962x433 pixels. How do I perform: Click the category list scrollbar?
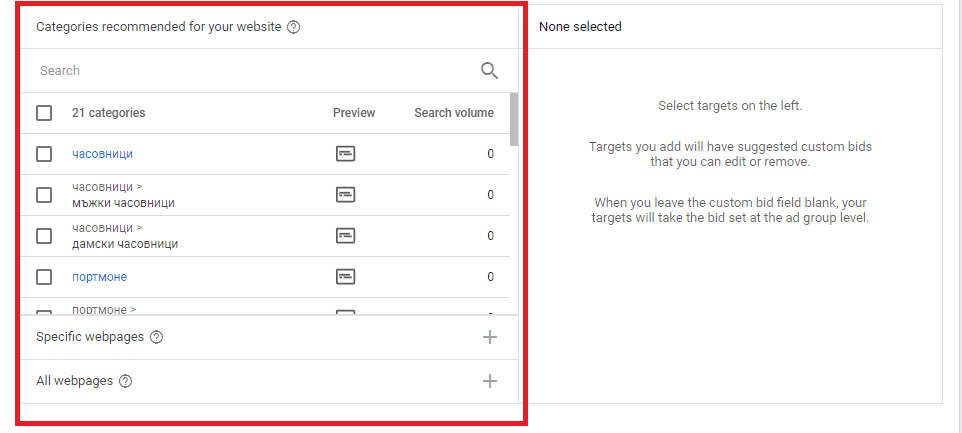(514, 120)
